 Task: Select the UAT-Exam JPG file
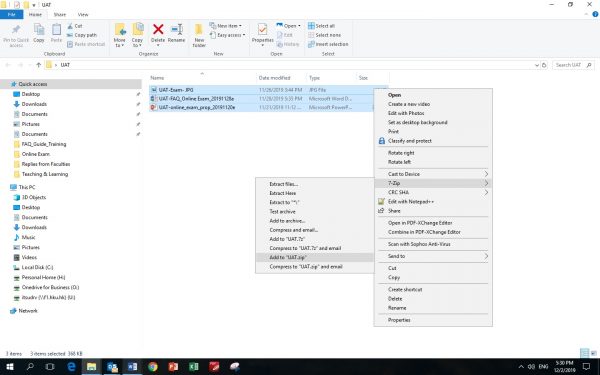(x=176, y=90)
